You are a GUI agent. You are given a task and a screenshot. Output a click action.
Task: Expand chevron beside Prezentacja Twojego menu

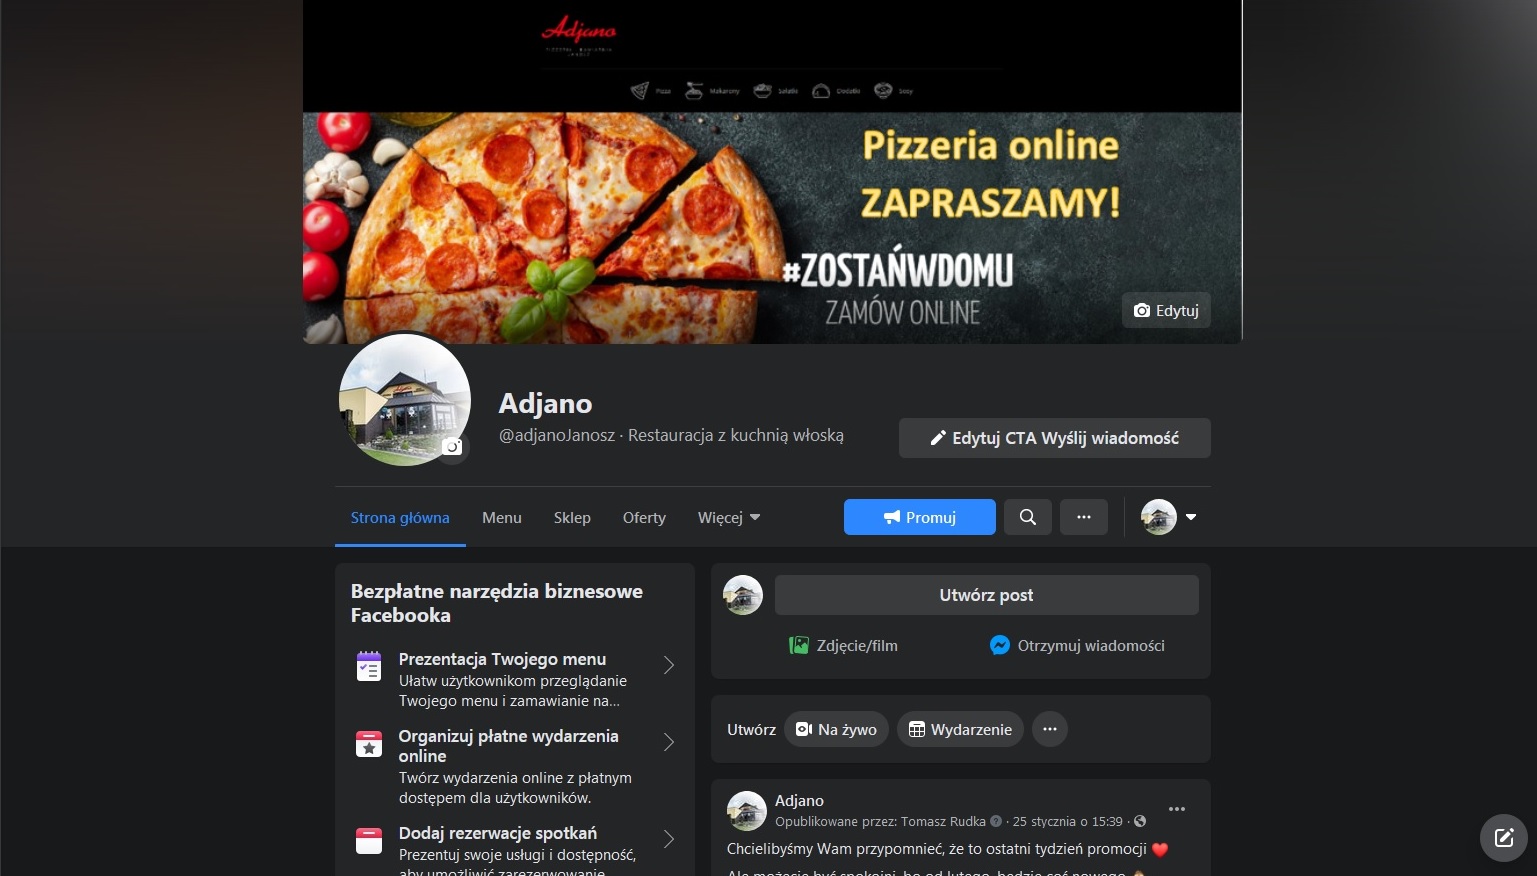pos(669,665)
